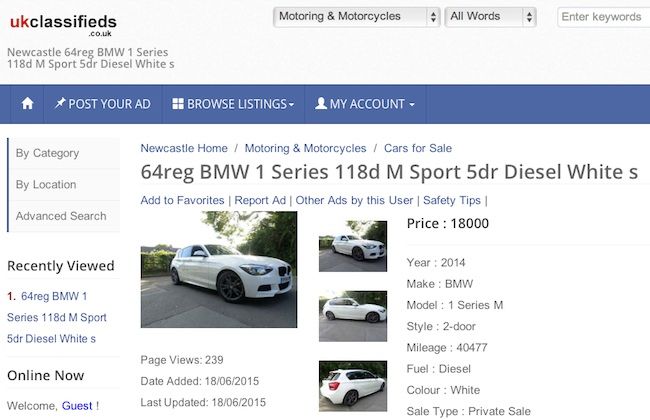The height and width of the screenshot is (420, 650).
Task: Click Add to Favorites link
Action: 182,200
